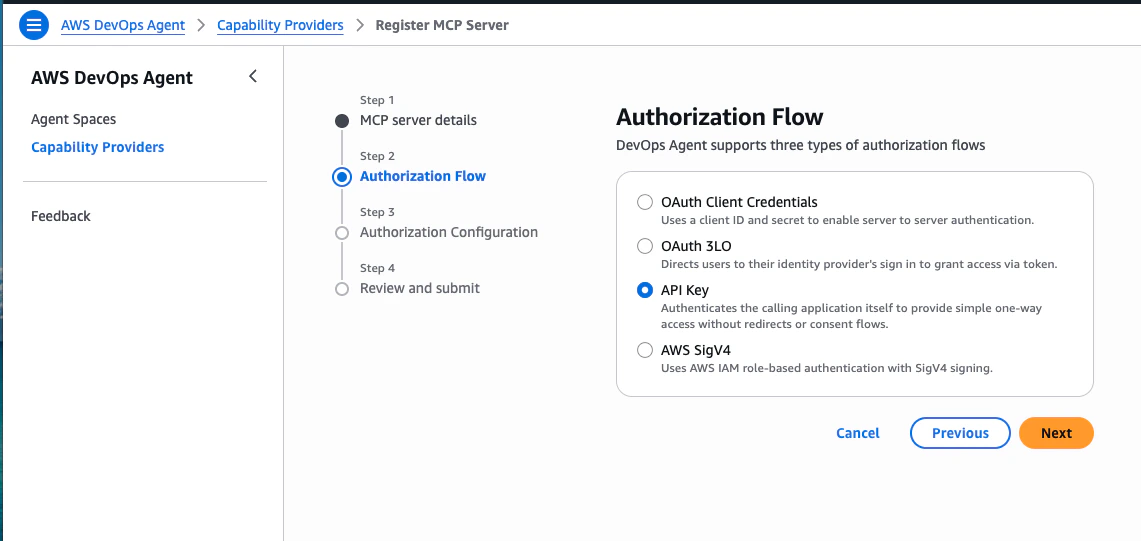Click the OAuth Client Credentials label
Screen dimensions: 1141x541
739,202
